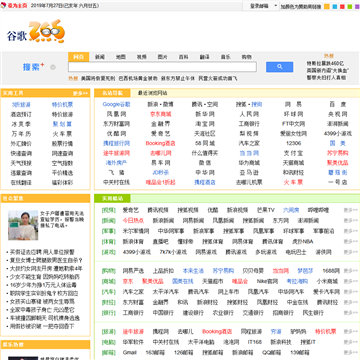Switch to the 名站导航 tab

(112, 93)
